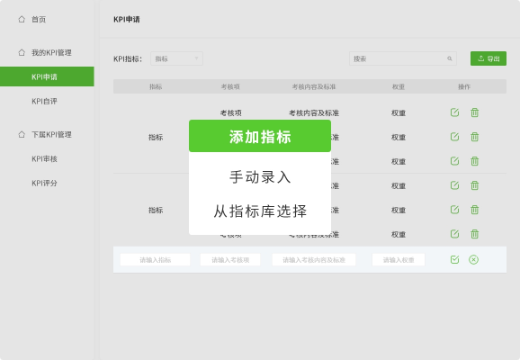Delete the first table row
This screenshot has width=520, height=360.
click(474, 113)
